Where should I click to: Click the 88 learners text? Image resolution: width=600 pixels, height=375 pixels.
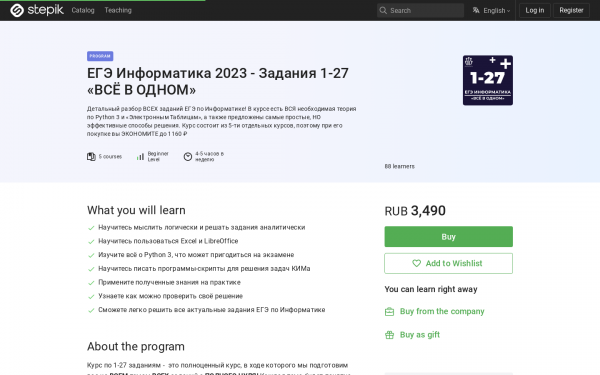coord(399,166)
